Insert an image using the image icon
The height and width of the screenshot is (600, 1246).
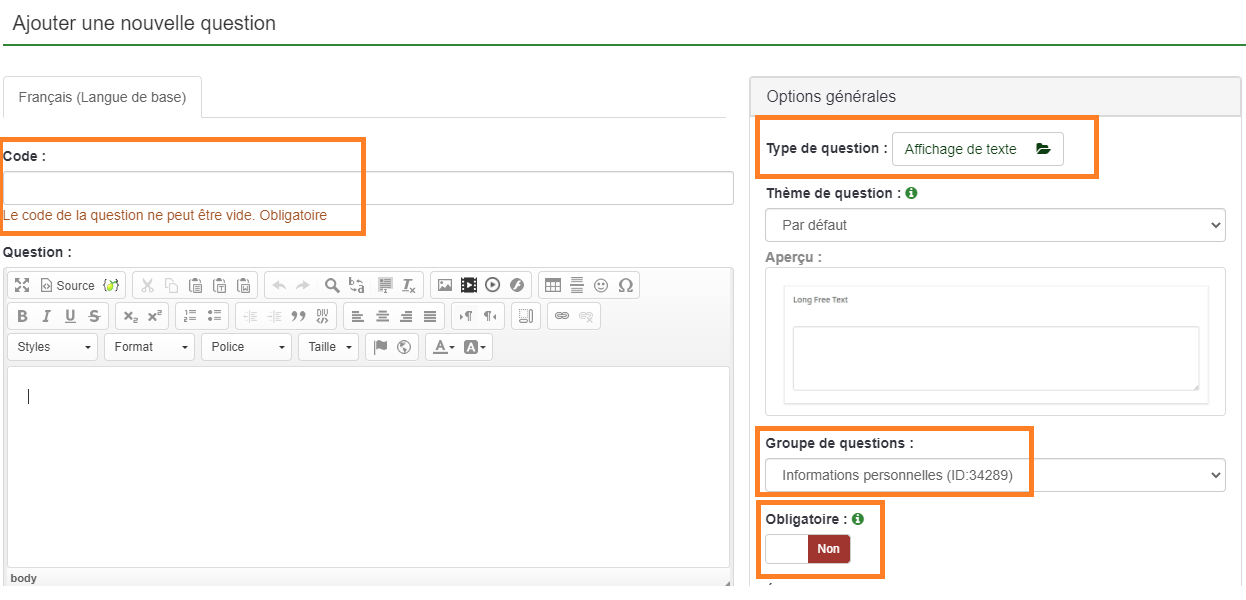click(445, 285)
